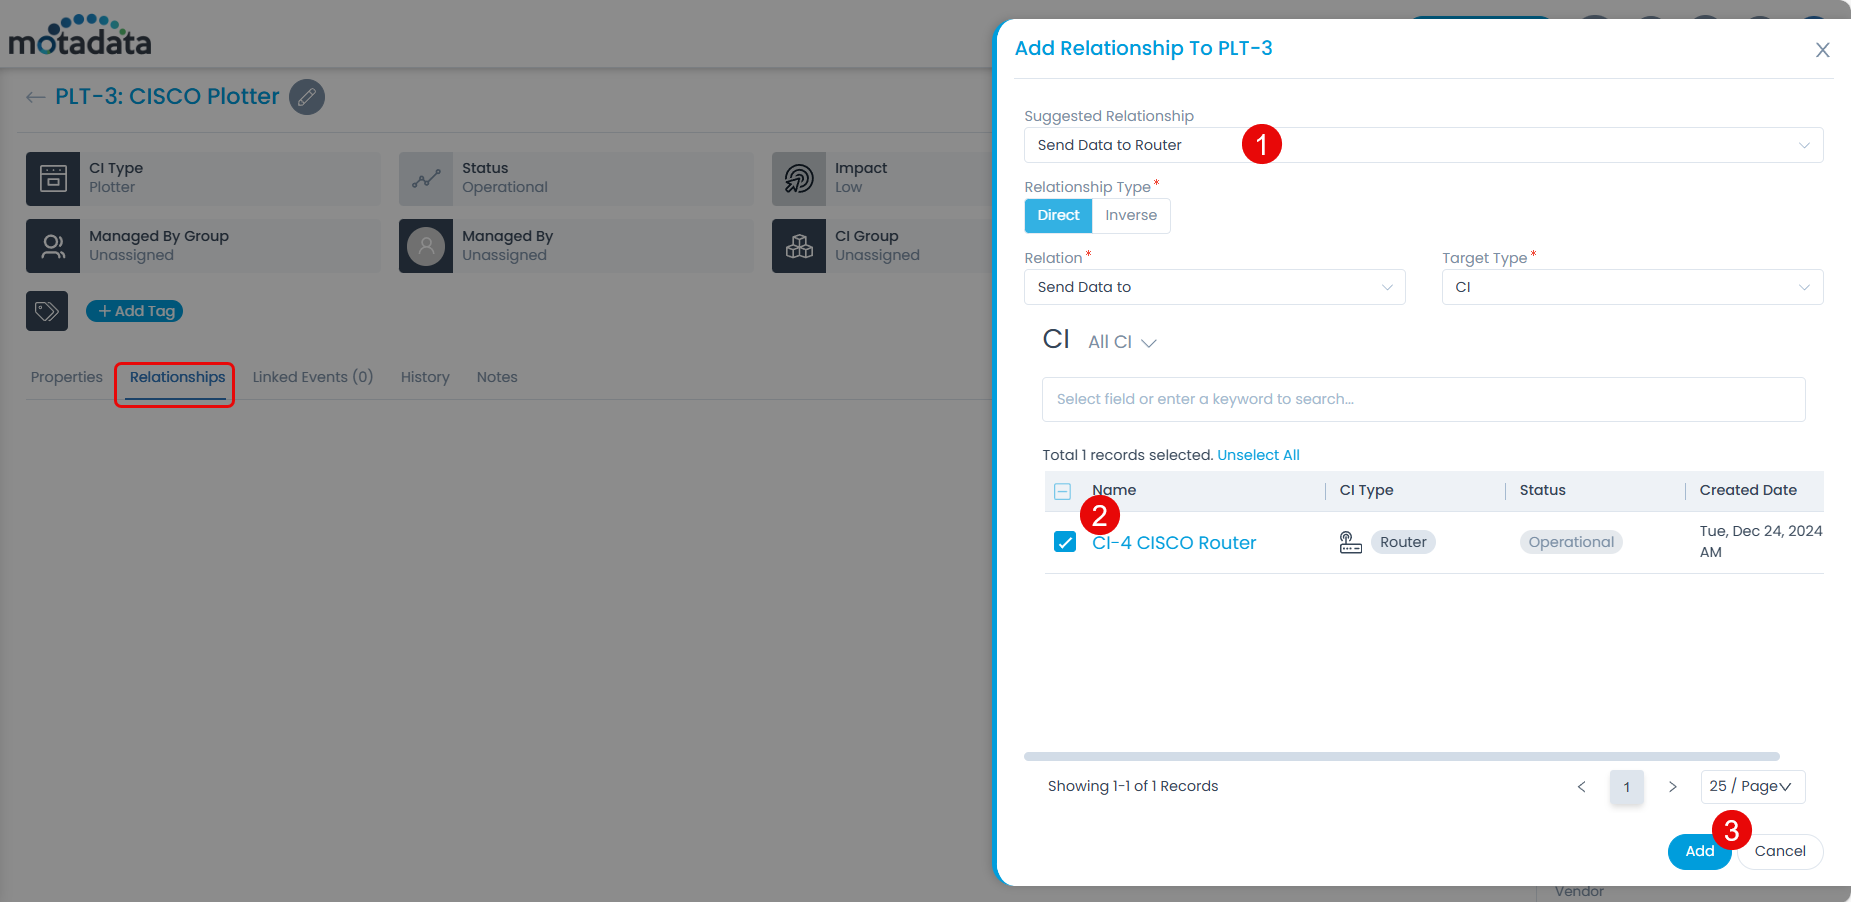Expand the Relation dropdown showing Send Data to
Image resolution: width=1851 pixels, height=902 pixels.
(x=1214, y=287)
